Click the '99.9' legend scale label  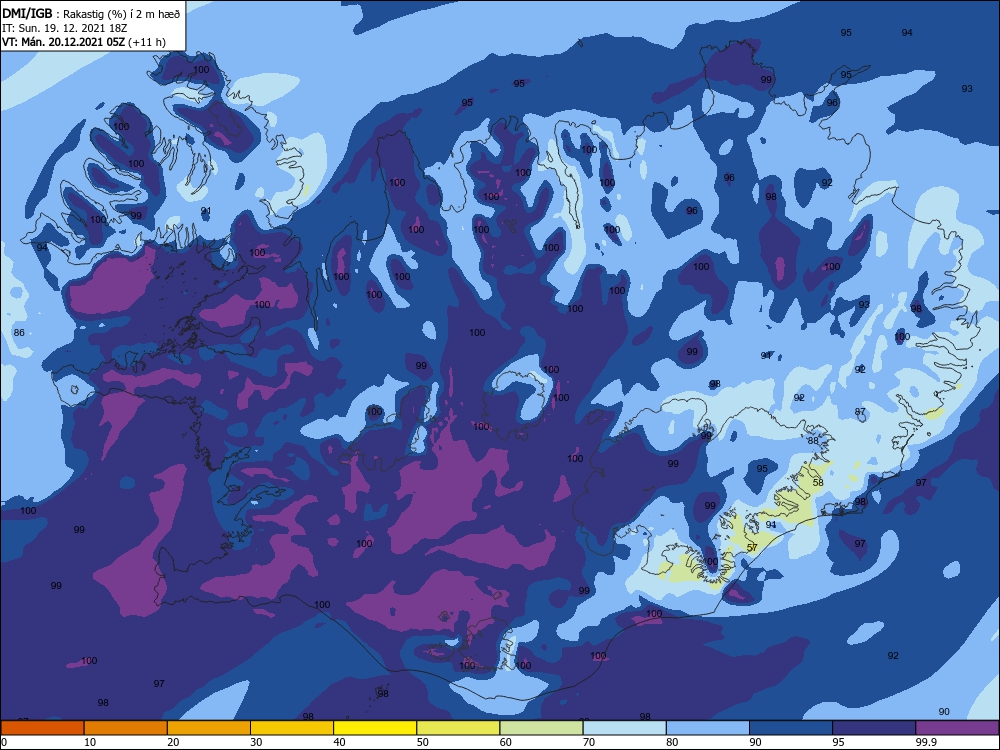[x=926, y=742]
